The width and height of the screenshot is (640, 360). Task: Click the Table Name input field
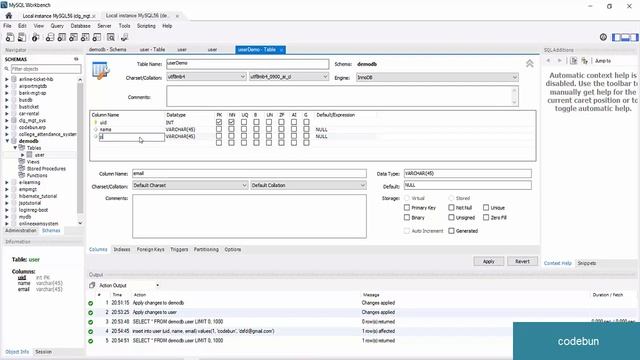tap(247, 64)
